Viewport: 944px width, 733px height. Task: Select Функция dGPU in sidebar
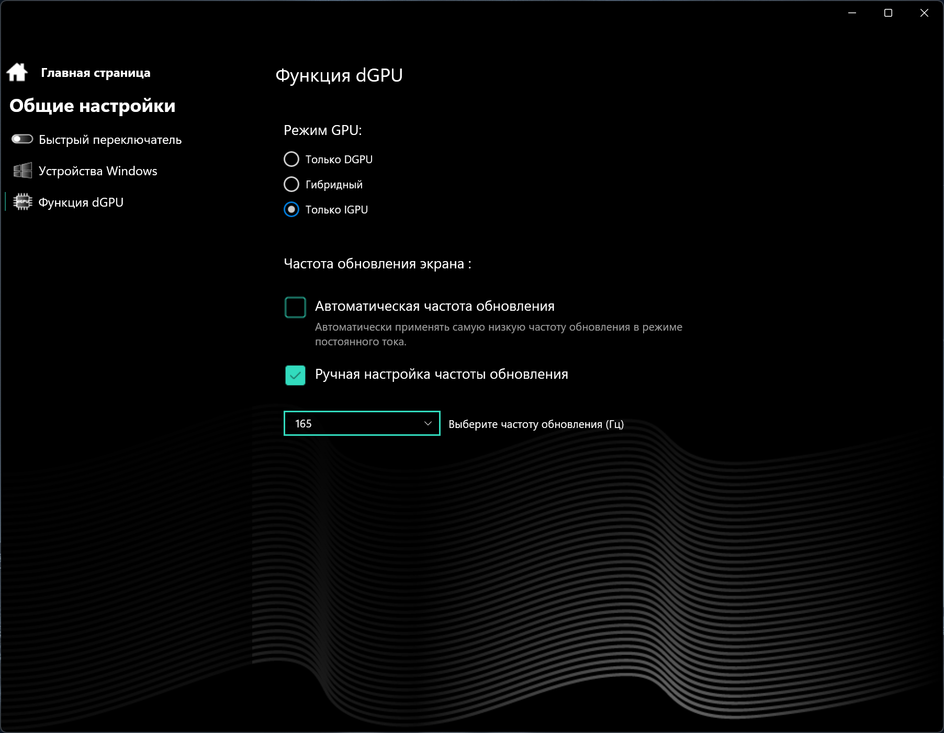pos(81,202)
